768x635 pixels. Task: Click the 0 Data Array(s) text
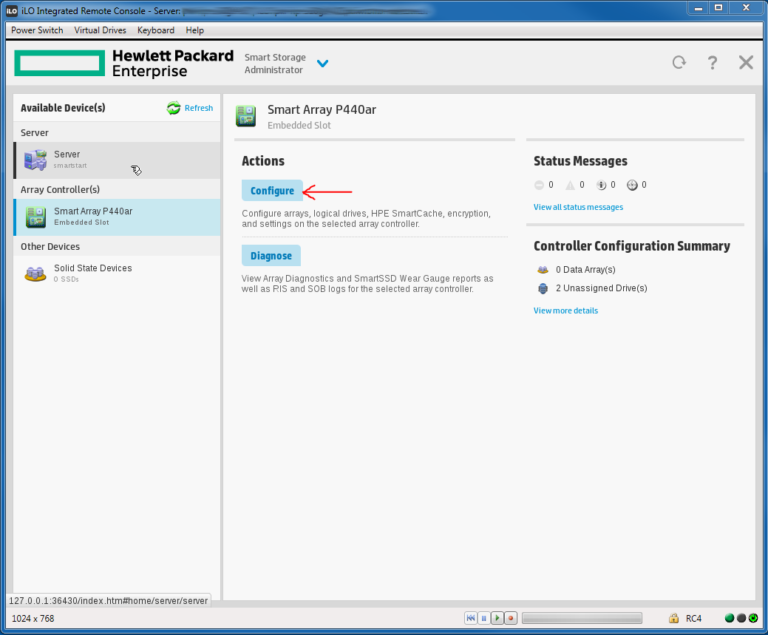tap(585, 269)
